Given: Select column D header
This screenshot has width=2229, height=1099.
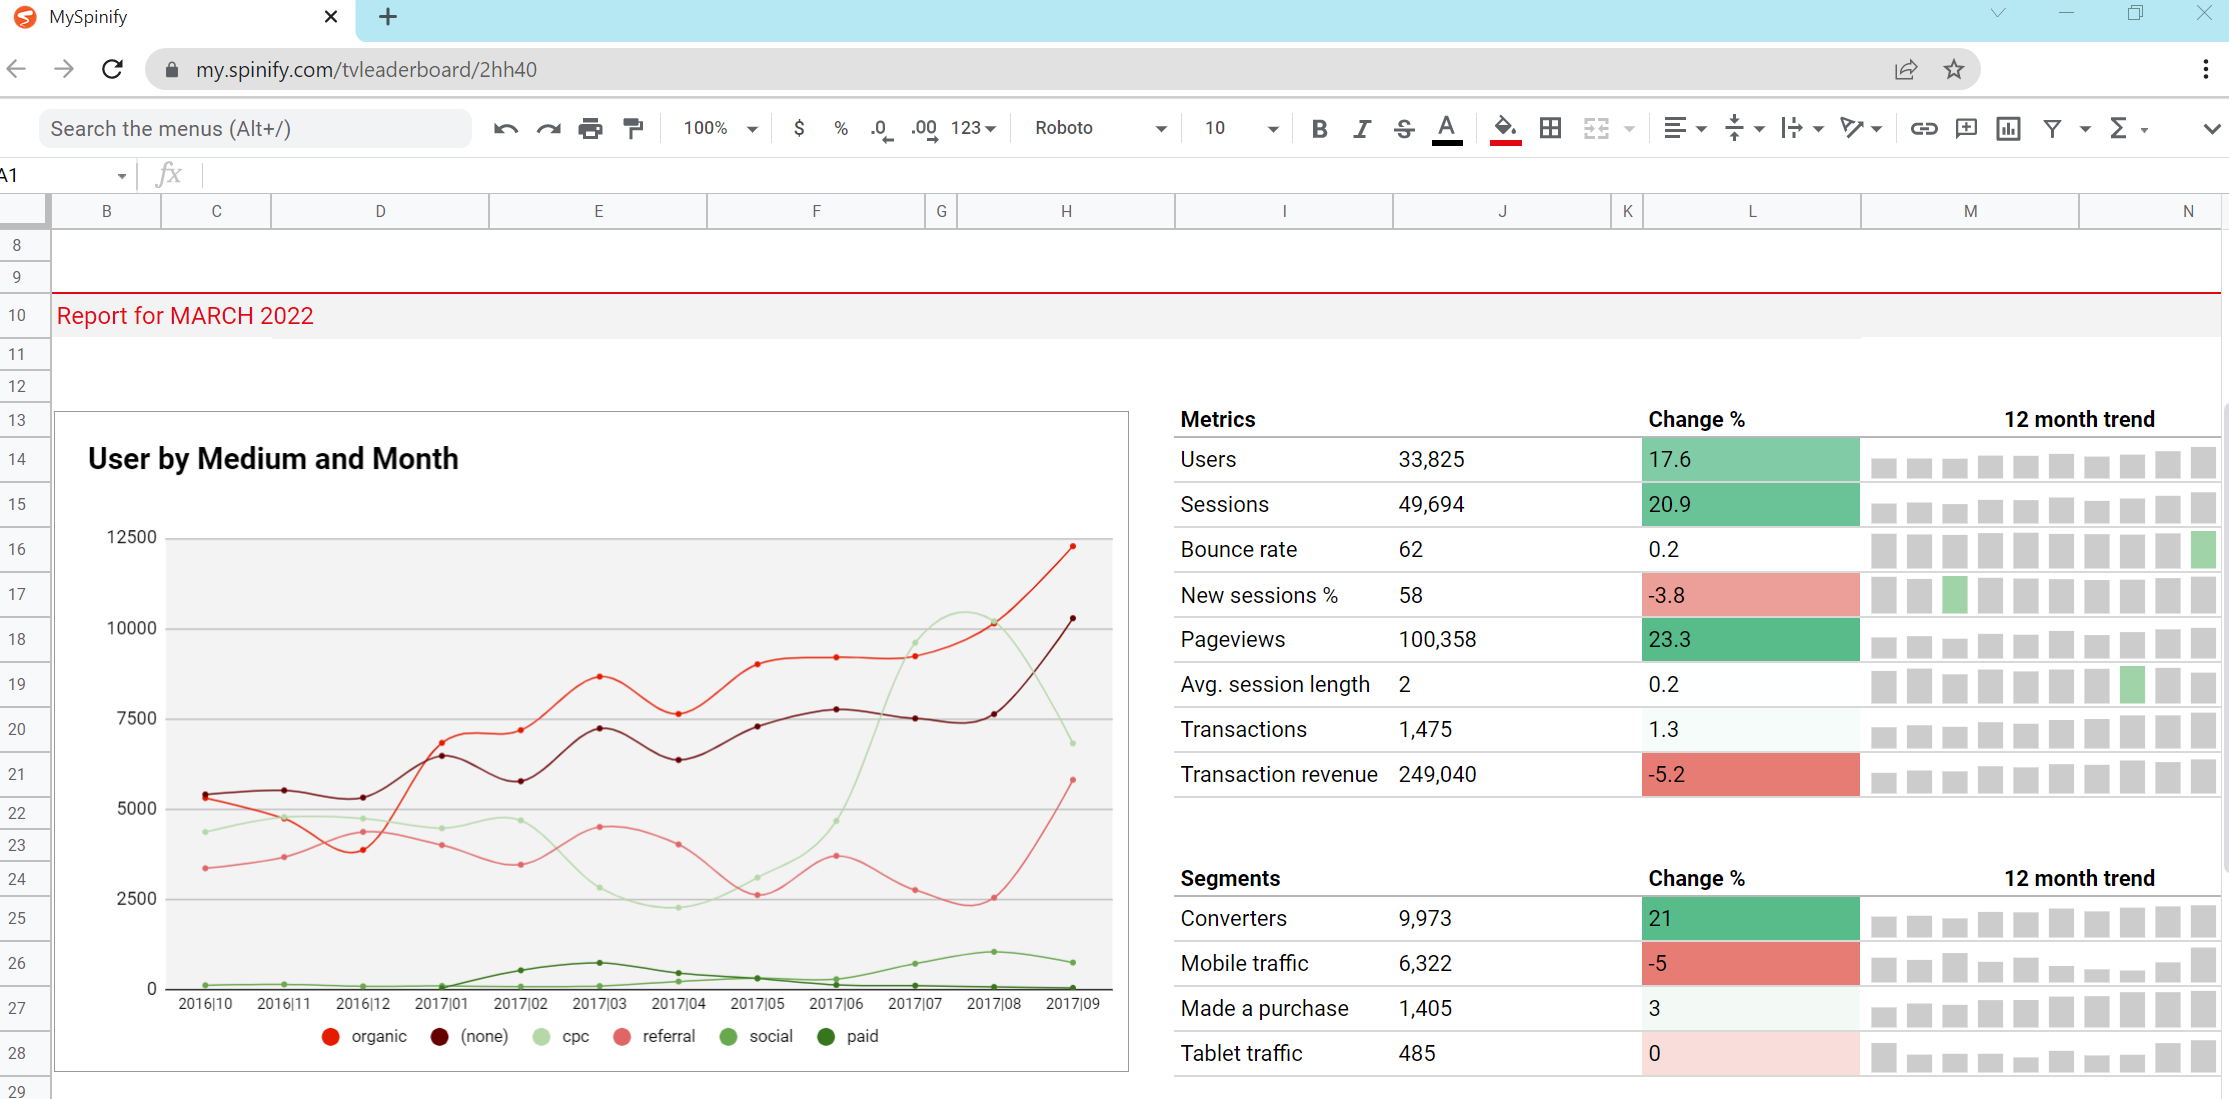Looking at the screenshot, I should pos(380,211).
